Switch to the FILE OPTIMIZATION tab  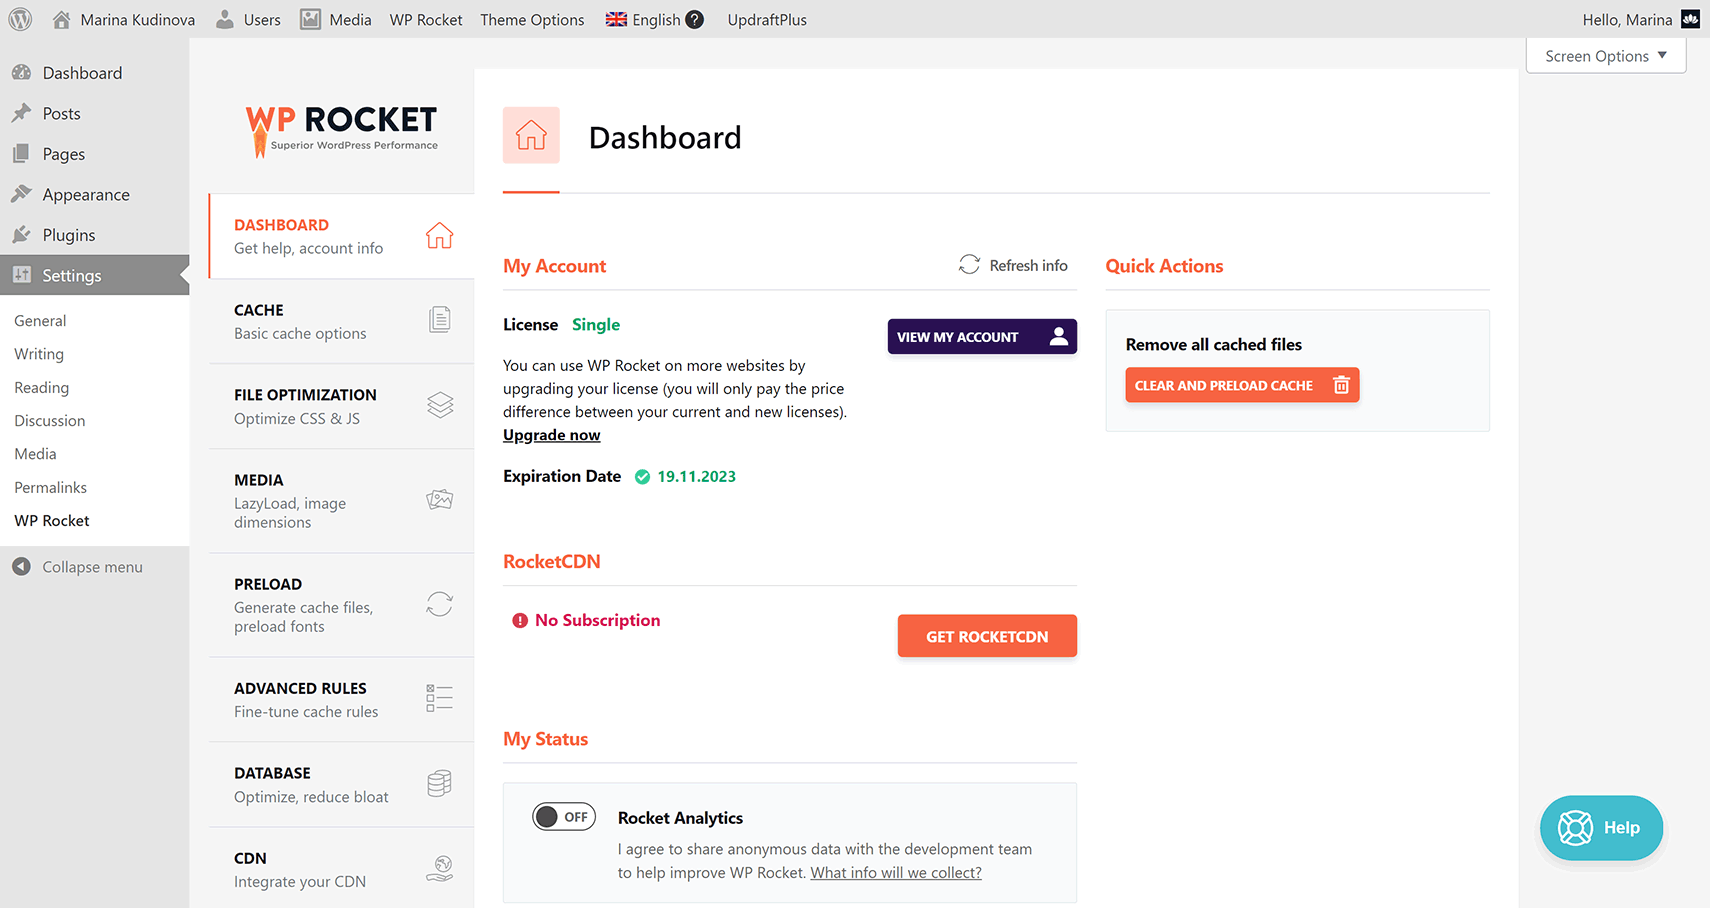click(x=342, y=406)
